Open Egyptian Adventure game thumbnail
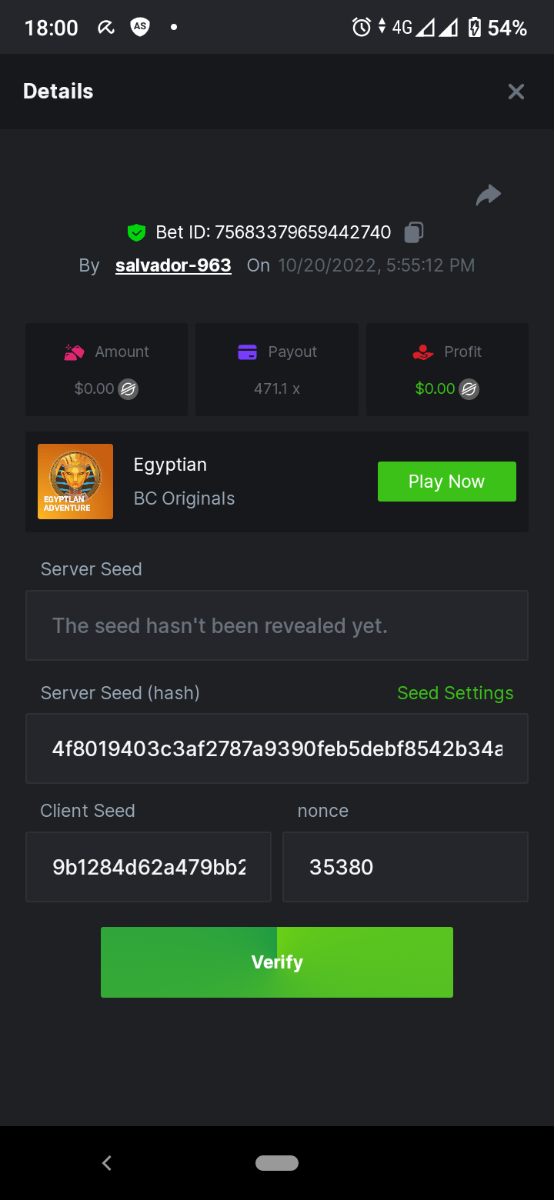Screen dimensions: 554x1200 [x=75, y=481]
